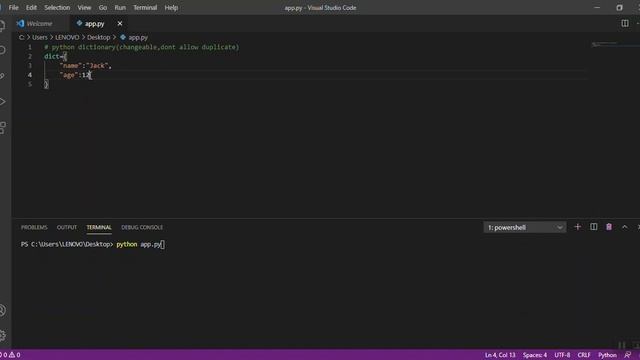
Task: Click the CRLF end-of-line indicator
Action: [584, 355]
